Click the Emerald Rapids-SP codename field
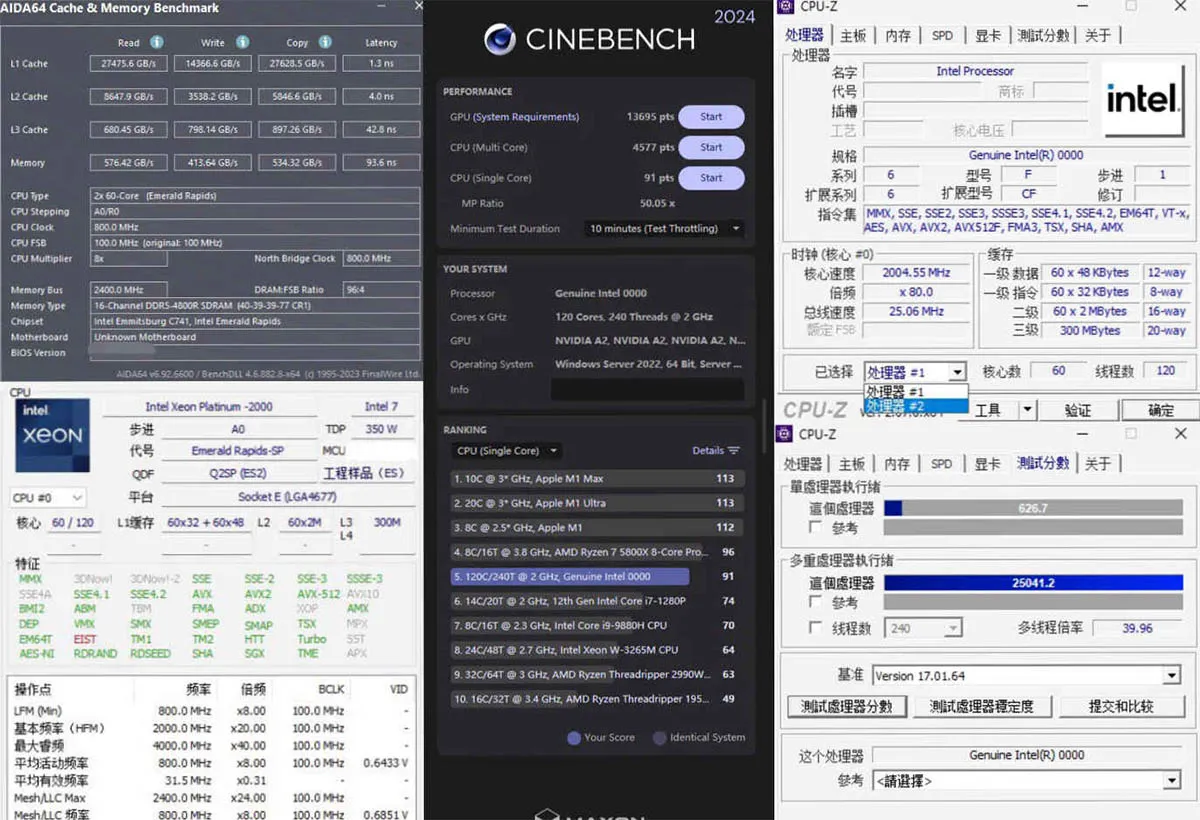Viewport: 1200px width, 820px height. (237, 451)
